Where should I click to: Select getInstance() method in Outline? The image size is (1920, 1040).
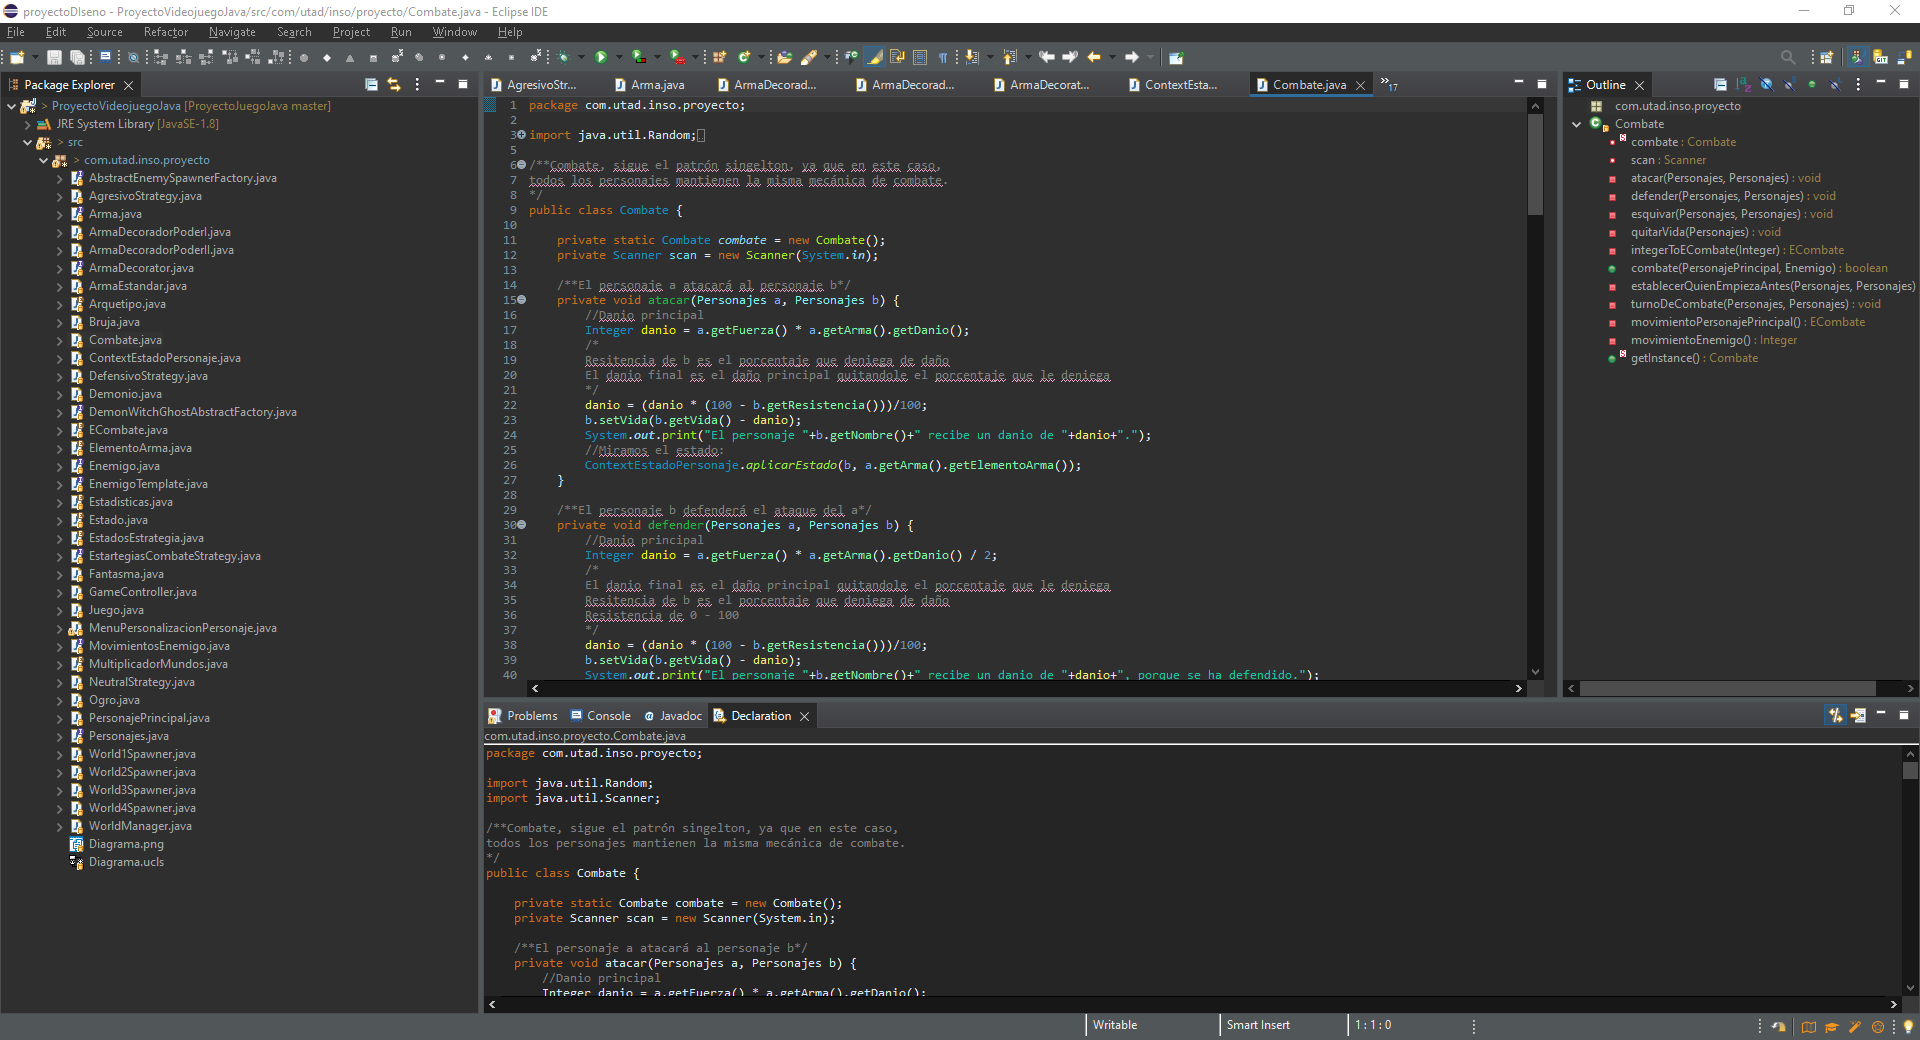pyautogui.click(x=1694, y=358)
